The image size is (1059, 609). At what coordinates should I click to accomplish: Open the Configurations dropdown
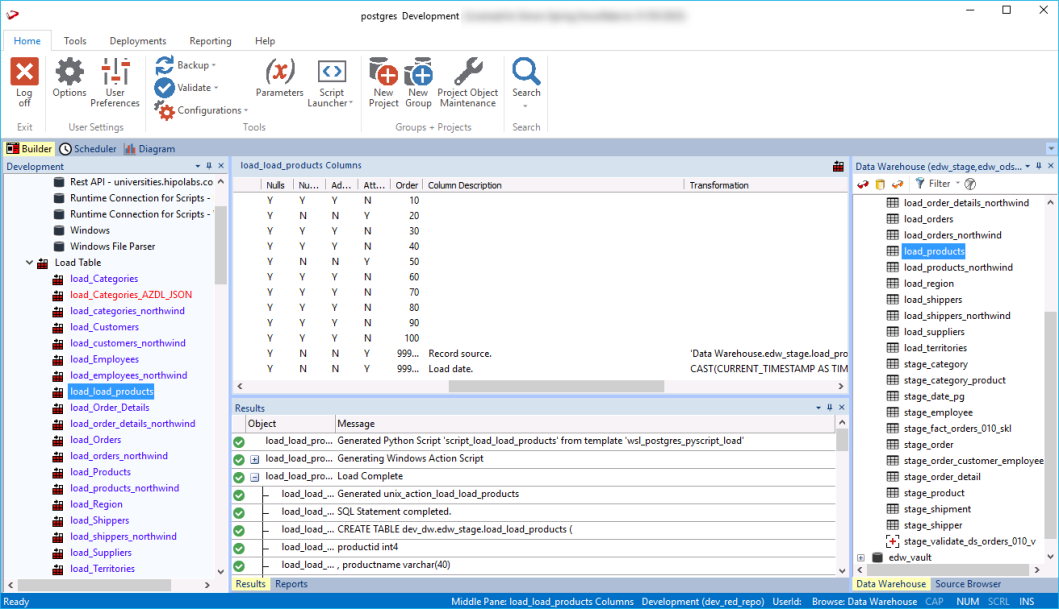pyautogui.click(x=208, y=110)
